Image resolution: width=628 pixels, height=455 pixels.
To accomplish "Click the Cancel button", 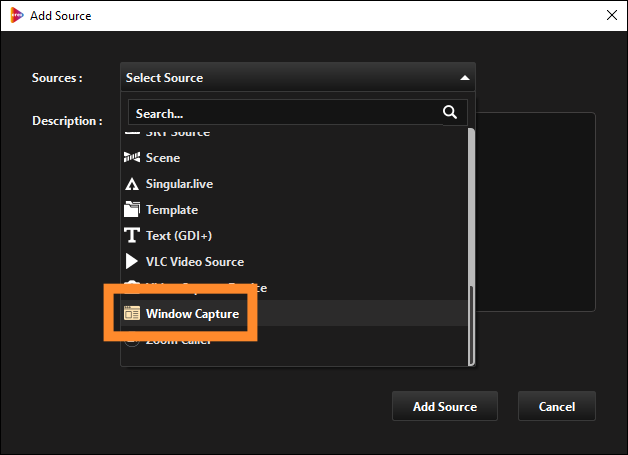I will 557,406.
